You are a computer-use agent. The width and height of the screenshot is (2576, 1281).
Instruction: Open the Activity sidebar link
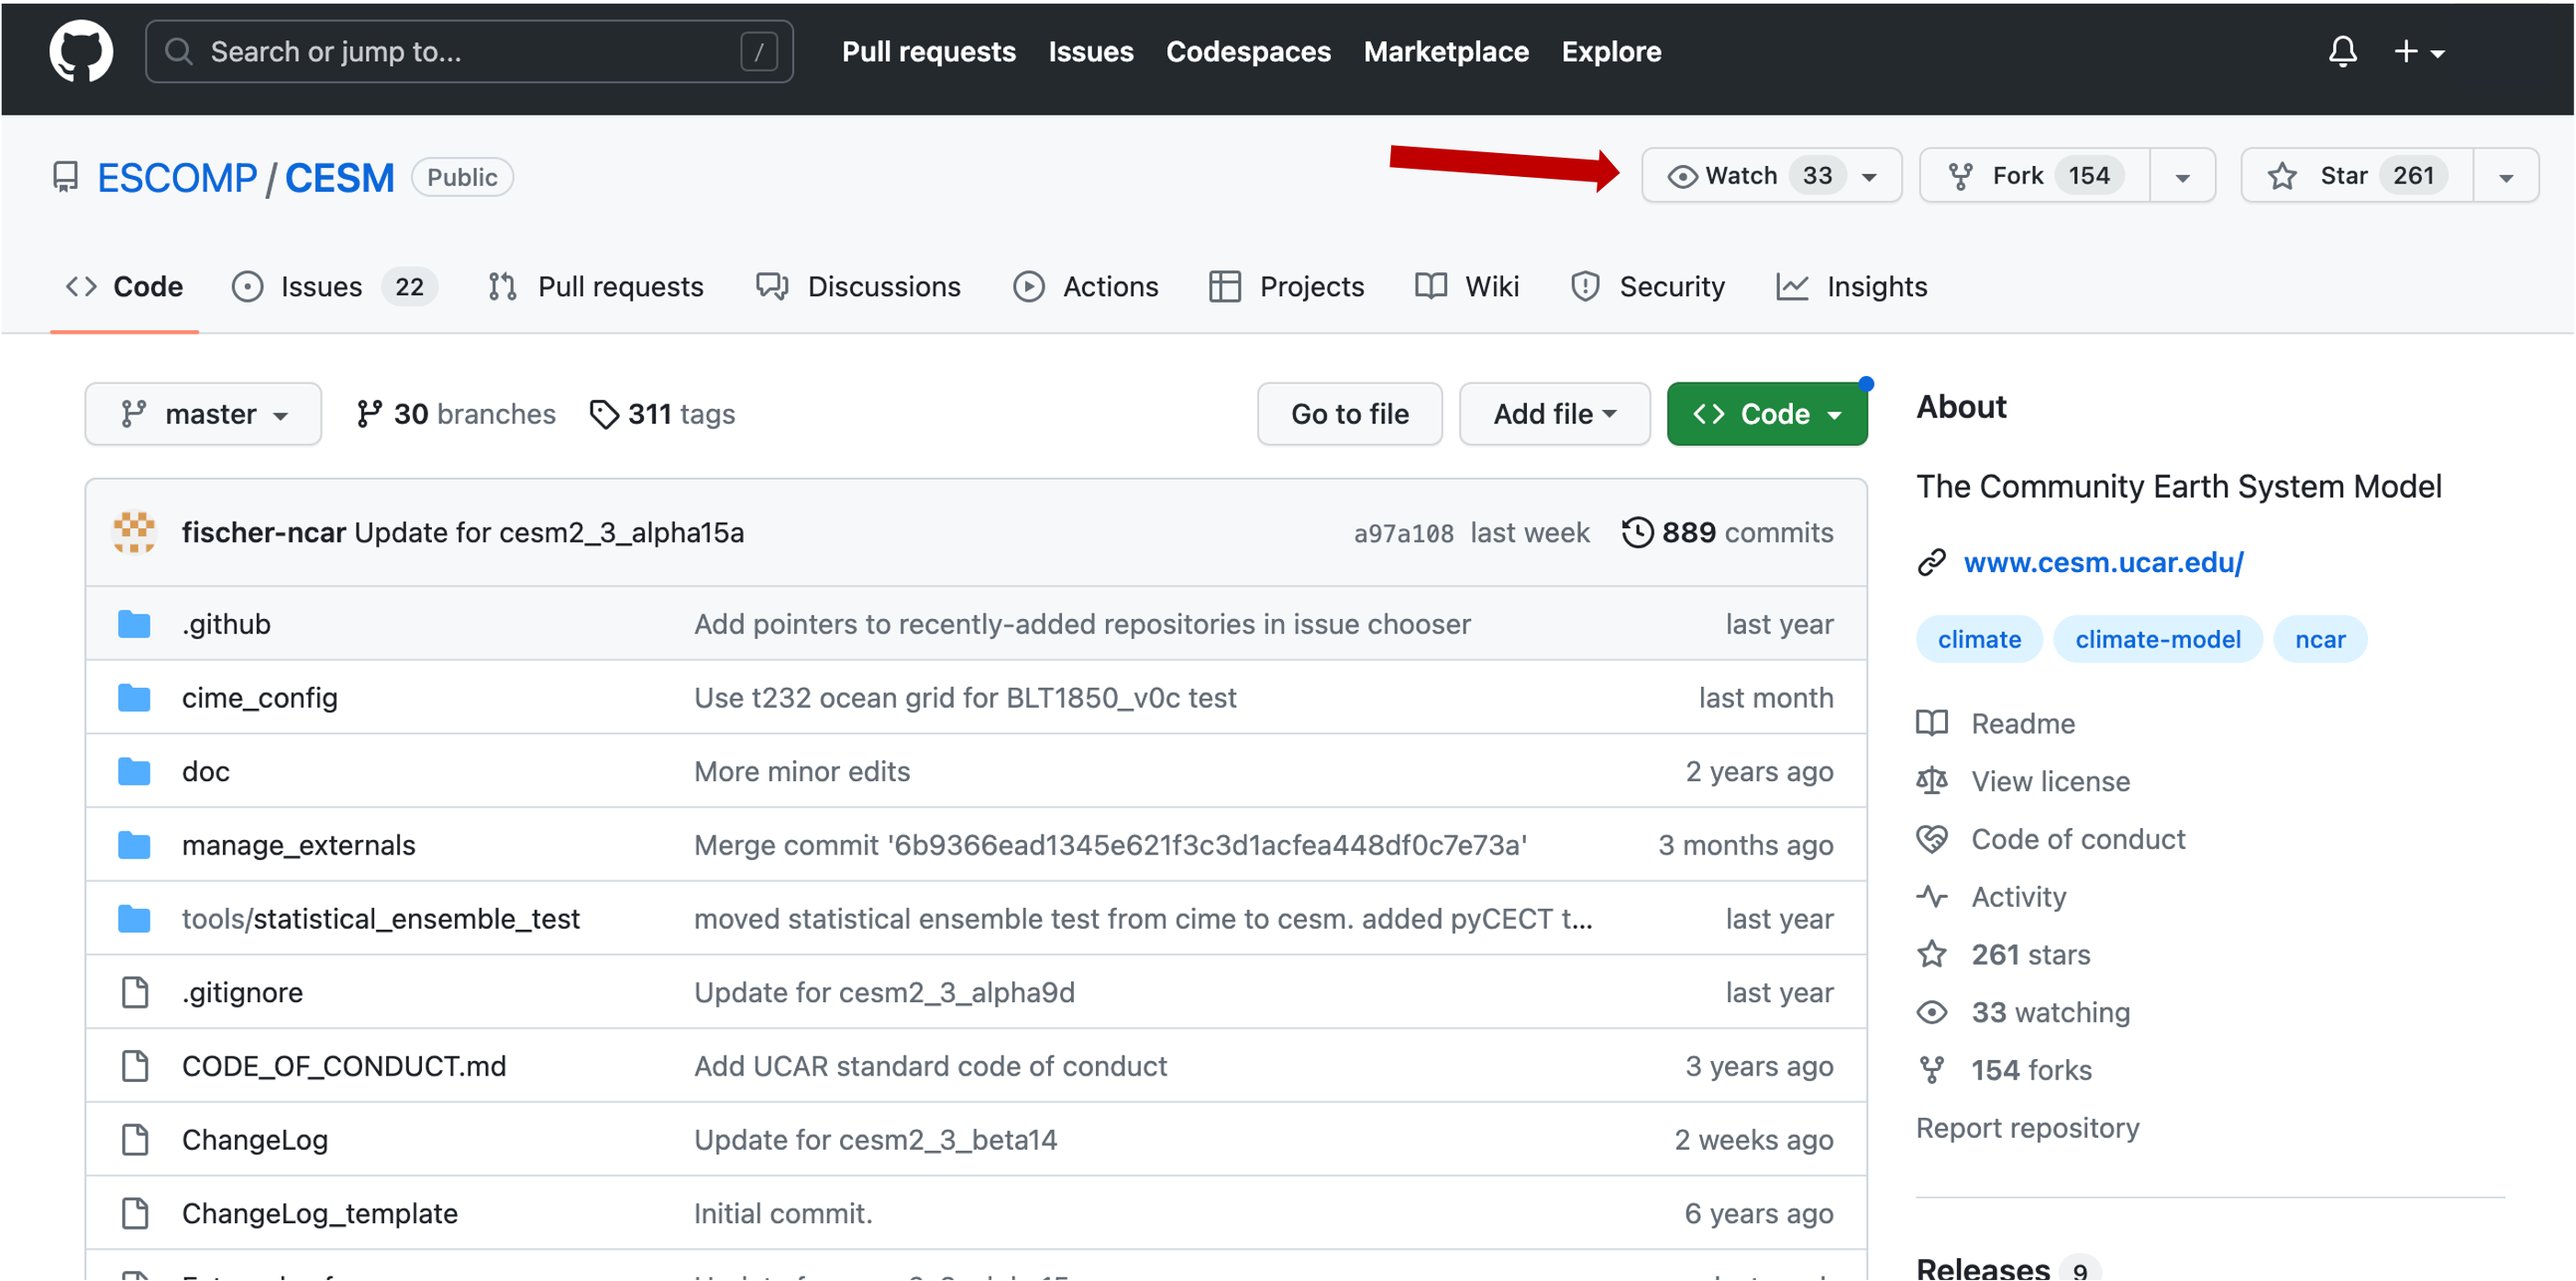point(1991,896)
